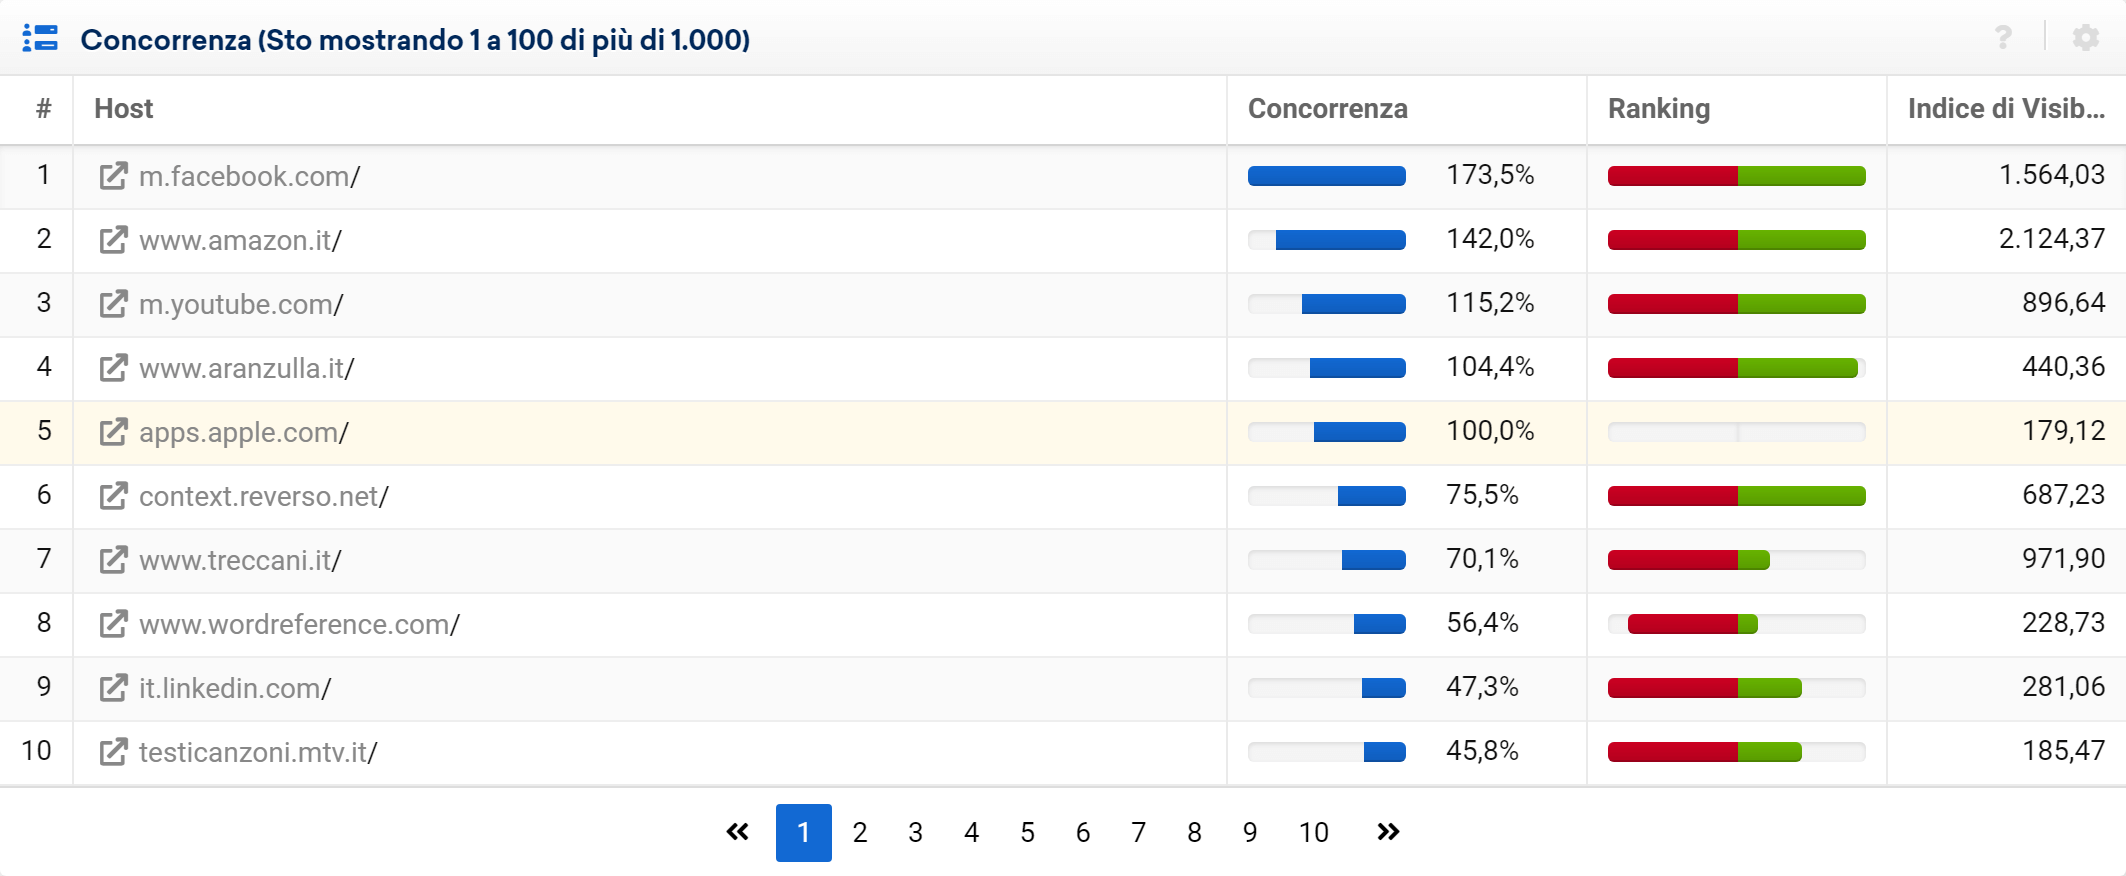The image size is (2126, 876).
Task: Go to page 9
Action: click(1250, 832)
